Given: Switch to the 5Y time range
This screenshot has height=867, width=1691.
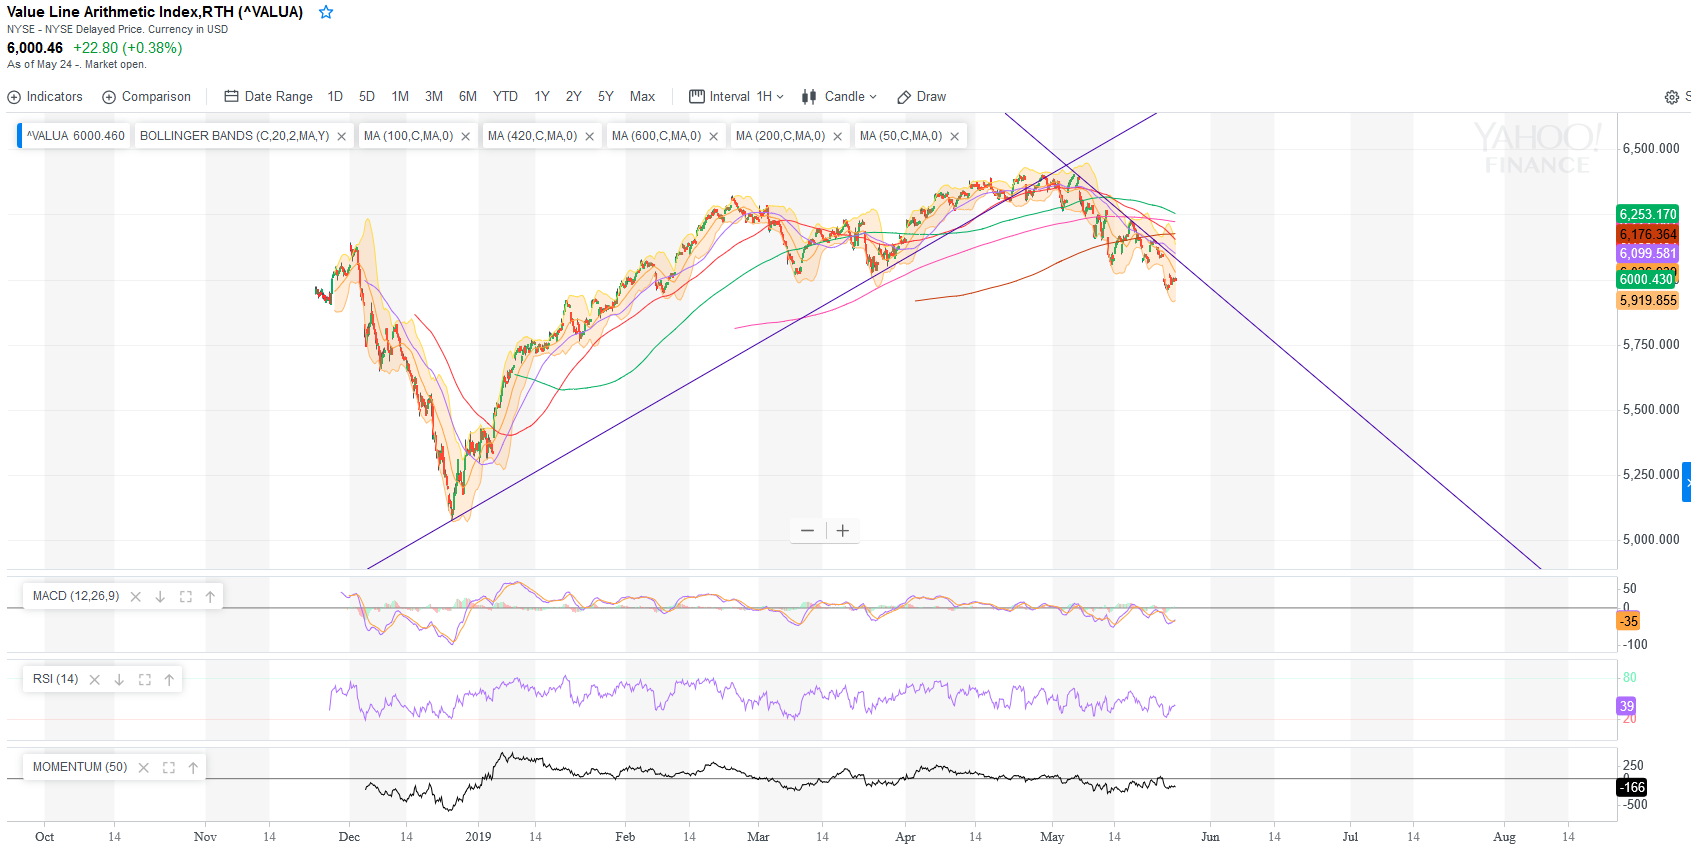Looking at the screenshot, I should tap(605, 97).
